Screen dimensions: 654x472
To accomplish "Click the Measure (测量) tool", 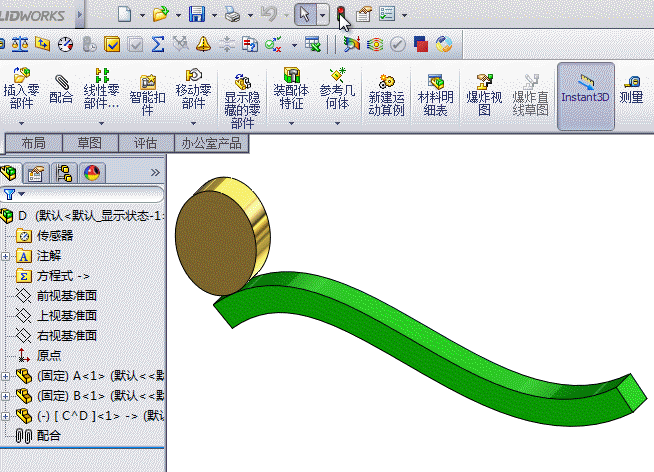I will [631, 89].
